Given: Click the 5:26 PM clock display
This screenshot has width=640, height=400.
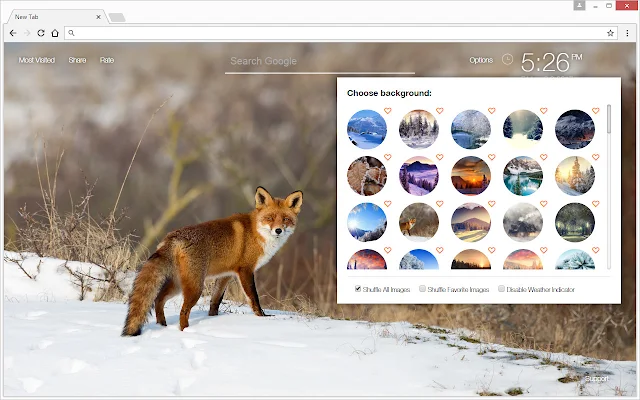Looking at the screenshot, I should pos(551,62).
